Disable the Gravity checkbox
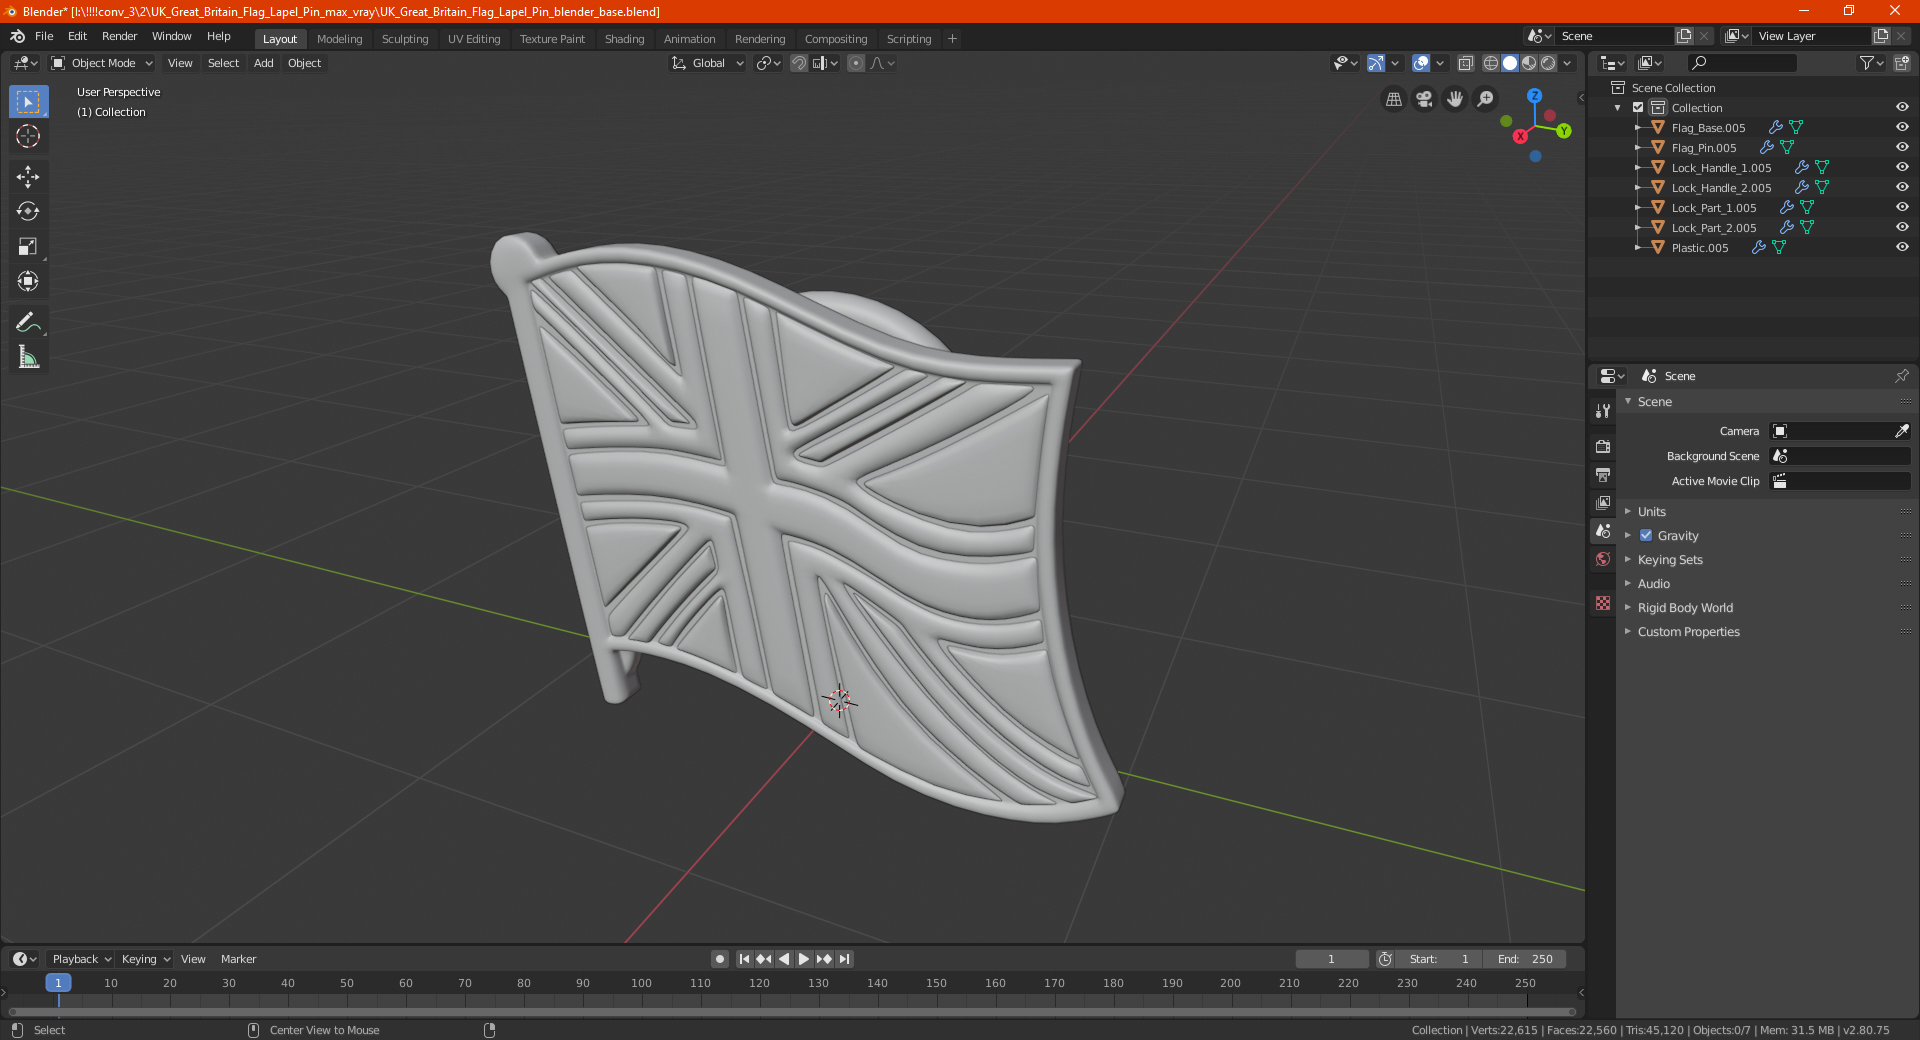The width and height of the screenshot is (1920, 1040). click(1646, 535)
